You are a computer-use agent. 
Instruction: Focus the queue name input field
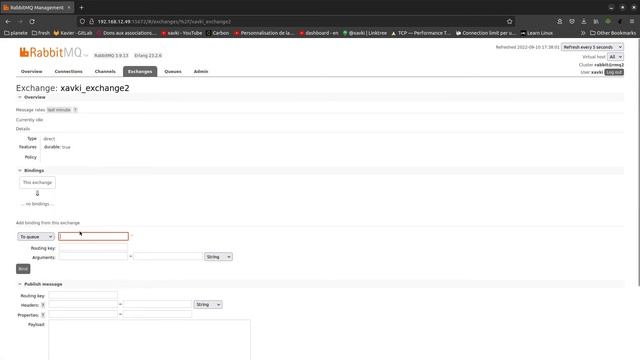[x=93, y=236]
